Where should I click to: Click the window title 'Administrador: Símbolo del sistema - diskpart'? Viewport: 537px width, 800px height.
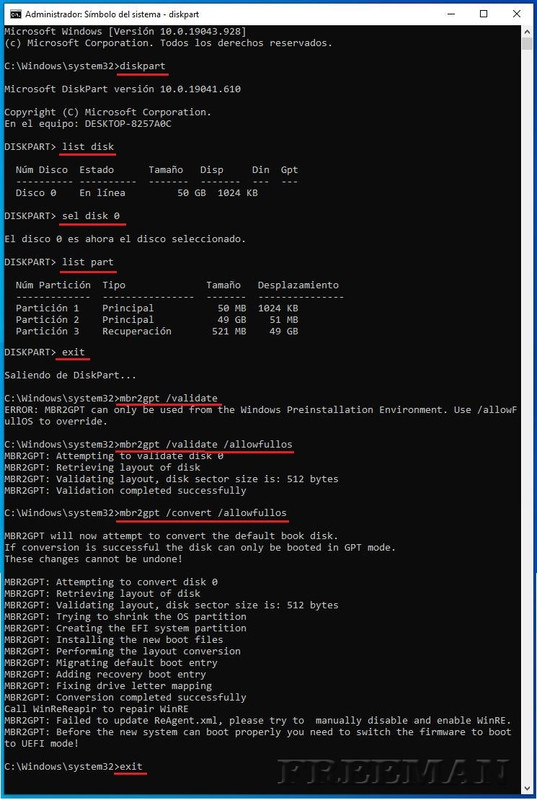(112, 14)
